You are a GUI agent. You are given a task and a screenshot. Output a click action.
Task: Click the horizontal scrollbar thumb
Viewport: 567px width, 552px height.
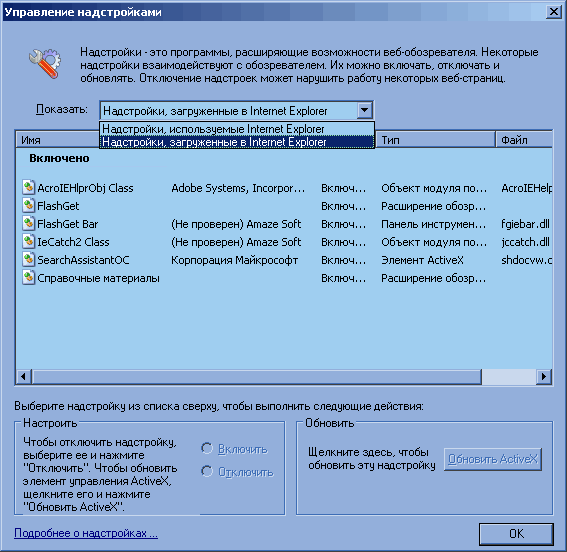[x=257, y=377]
